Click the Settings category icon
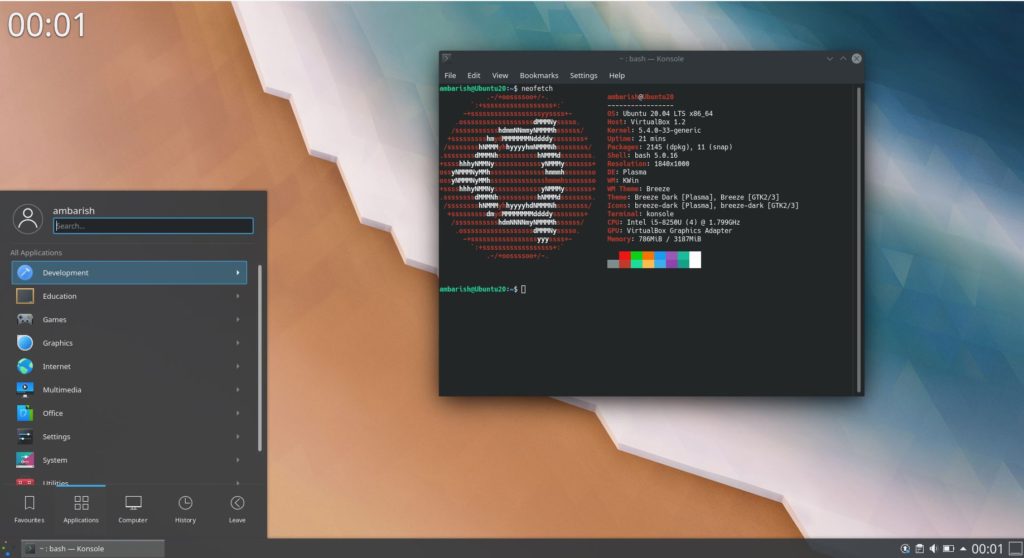This screenshot has height=558, width=1024. [25, 436]
